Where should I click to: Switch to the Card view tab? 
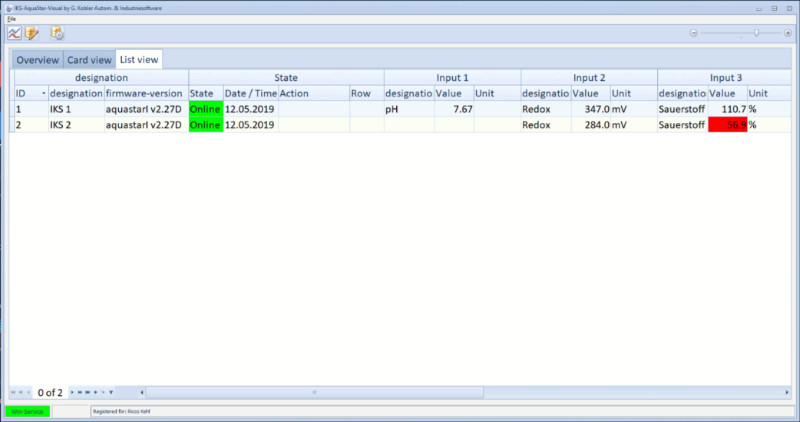[x=89, y=60]
